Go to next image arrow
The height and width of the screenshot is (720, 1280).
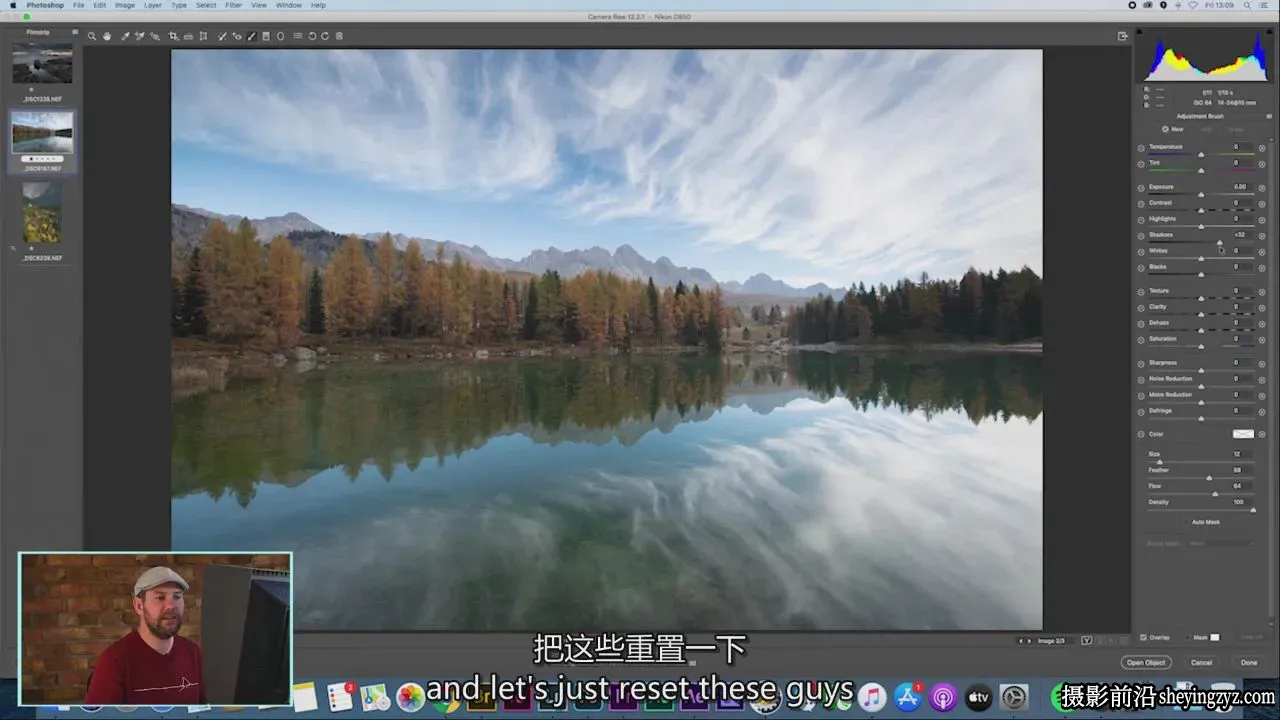pyautogui.click(x=1029, y=640)
